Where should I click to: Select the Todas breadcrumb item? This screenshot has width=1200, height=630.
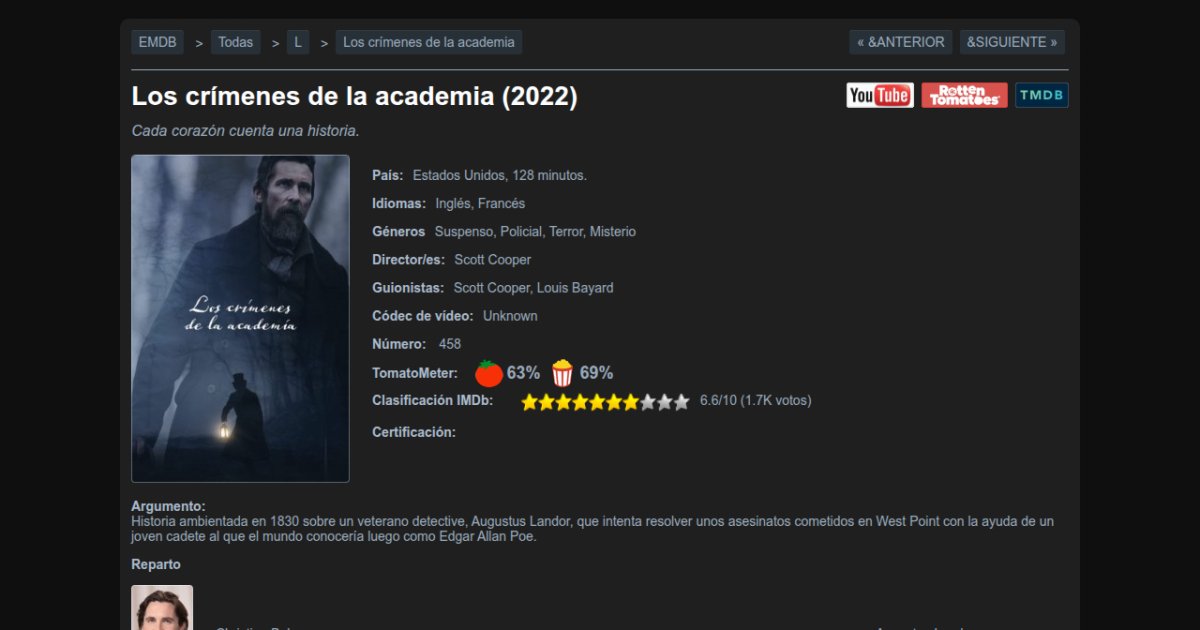coord(236,42)
